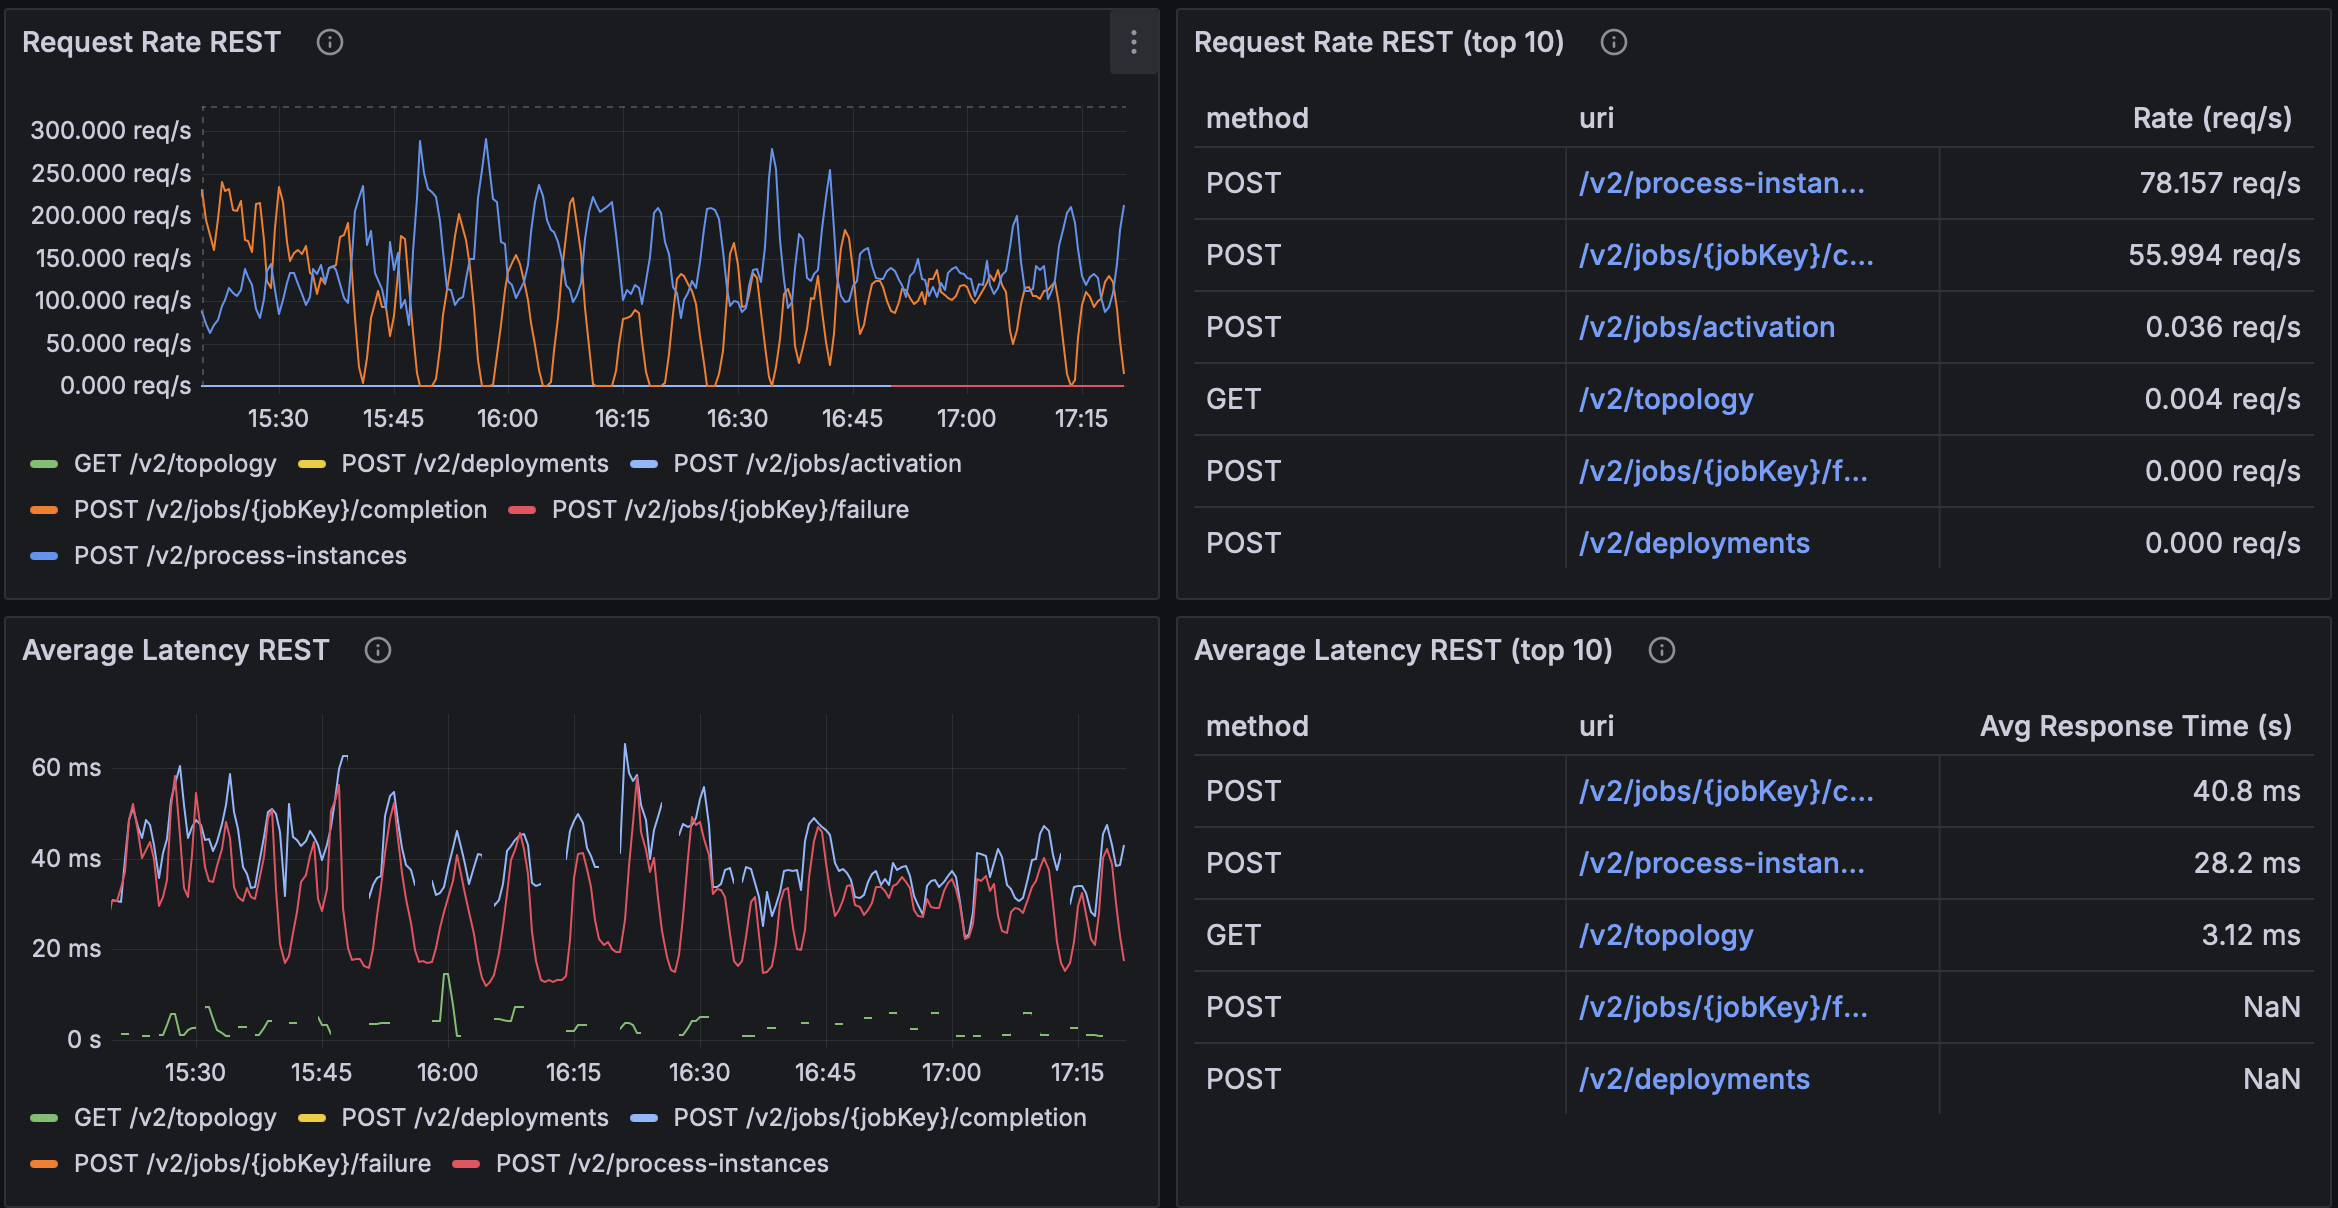
Task: Toggle GET /v2/topology series in Request Rate legend
Action: pyautogui.click(x=174, y=464)
